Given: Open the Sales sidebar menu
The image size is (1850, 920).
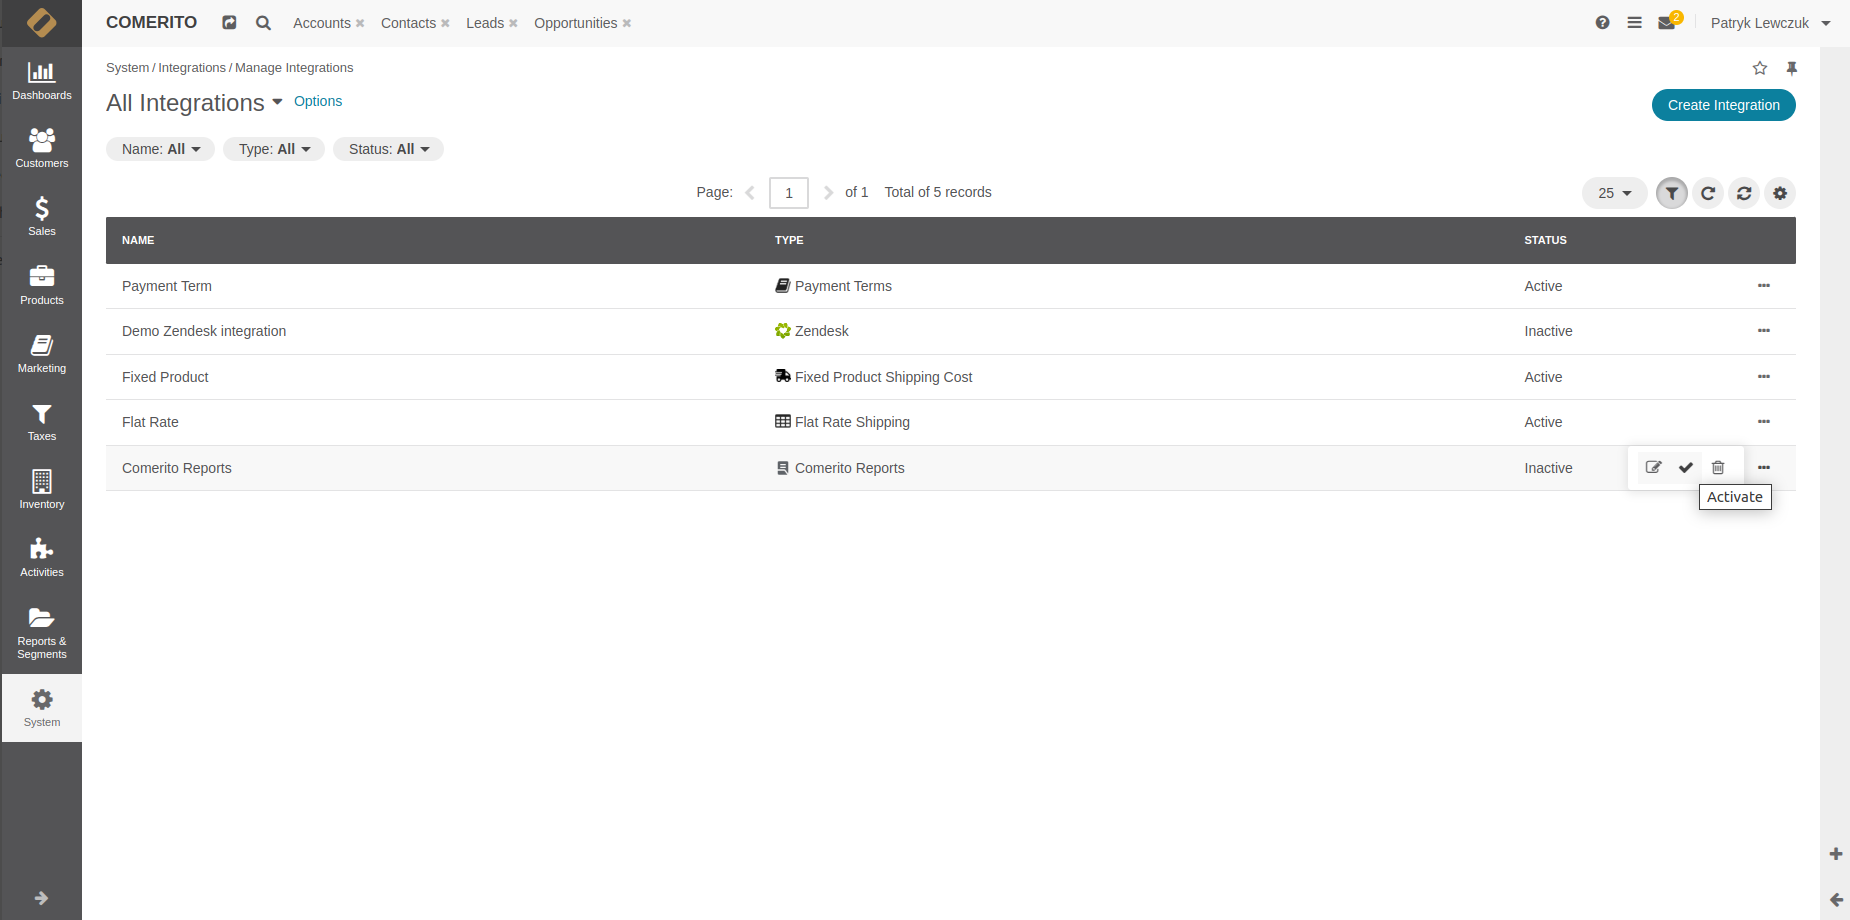Looking at the screenshot, I should click(x=42, y=216).
